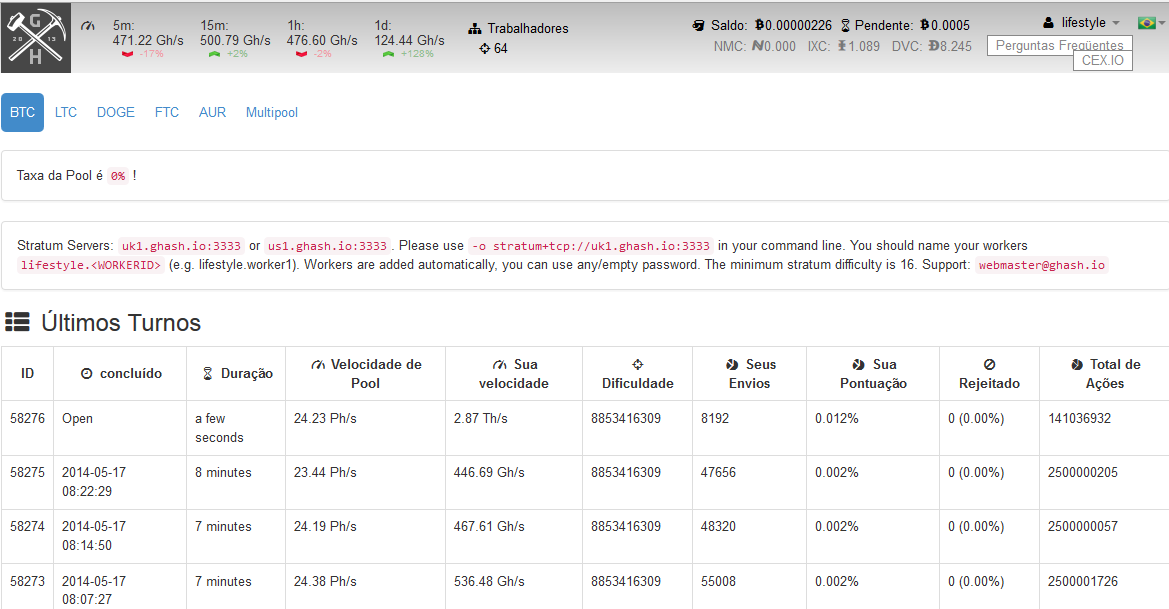The height and width of the screenshot is (609, 1169).
Task: Click your speed 2.87 Th/s
Action: (481, 419)
